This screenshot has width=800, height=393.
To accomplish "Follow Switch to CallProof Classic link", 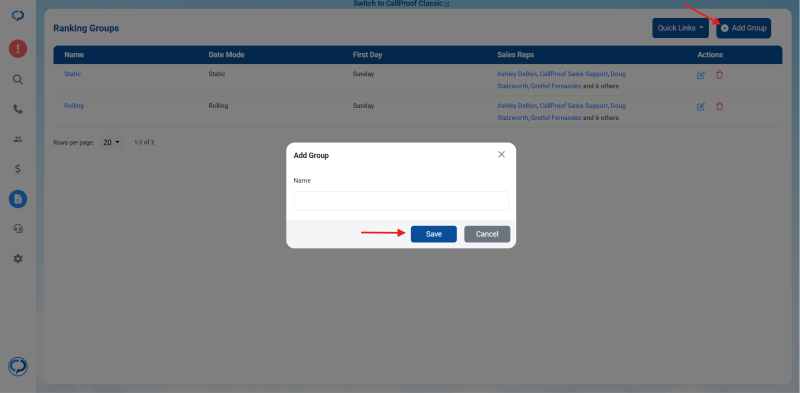I will [401, 4].
